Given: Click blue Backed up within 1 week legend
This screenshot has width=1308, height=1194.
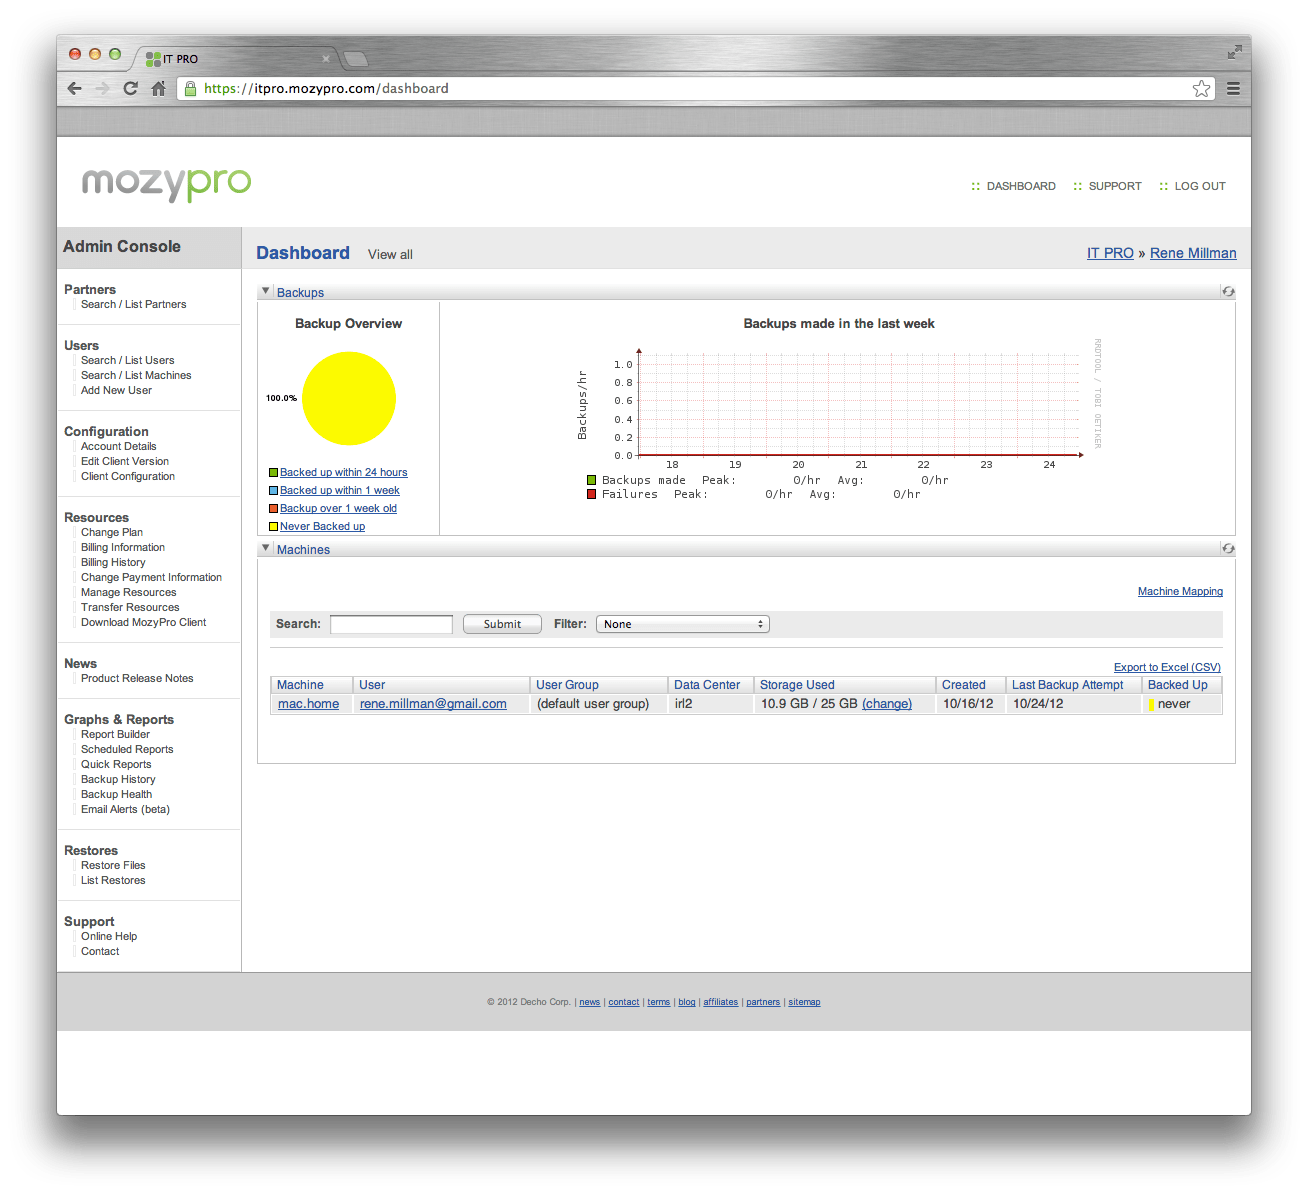Looking at the screenshot, I should [339, 490].
